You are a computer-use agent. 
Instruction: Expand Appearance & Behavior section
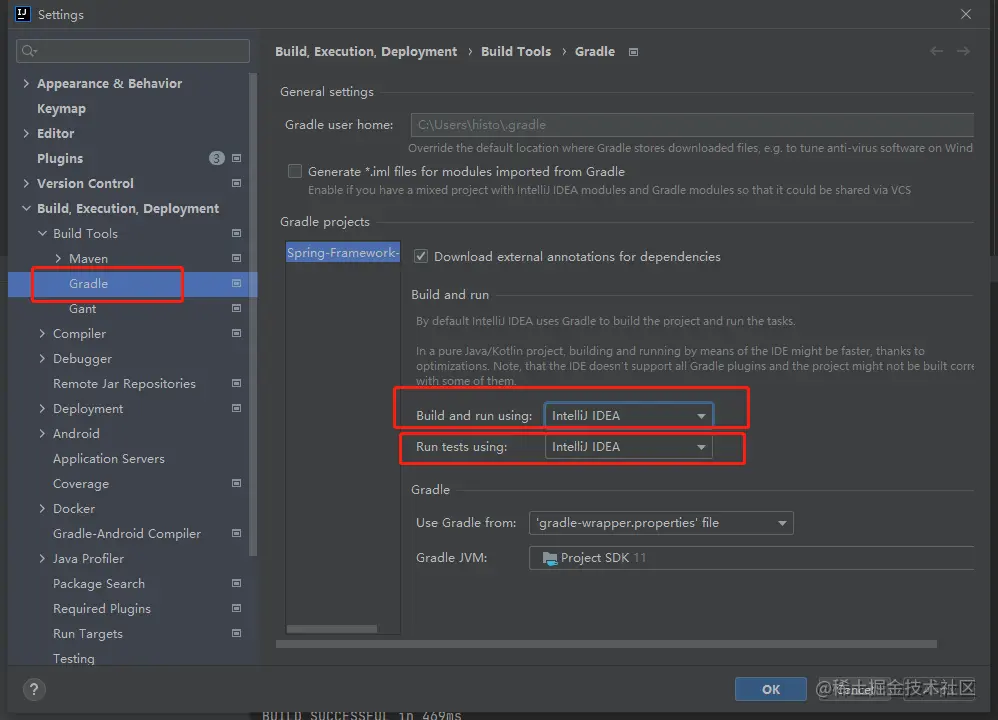pyautogui.click(x=26, y=83)
